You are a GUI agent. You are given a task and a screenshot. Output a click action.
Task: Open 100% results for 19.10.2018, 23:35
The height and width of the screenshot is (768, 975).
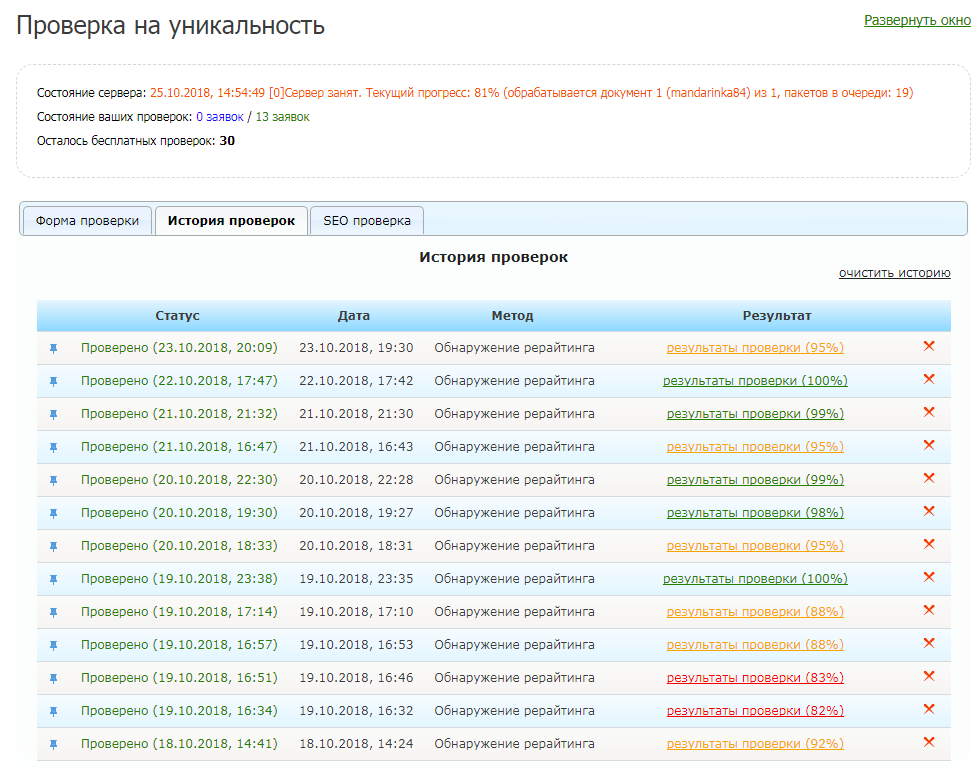tap(755, 578)
